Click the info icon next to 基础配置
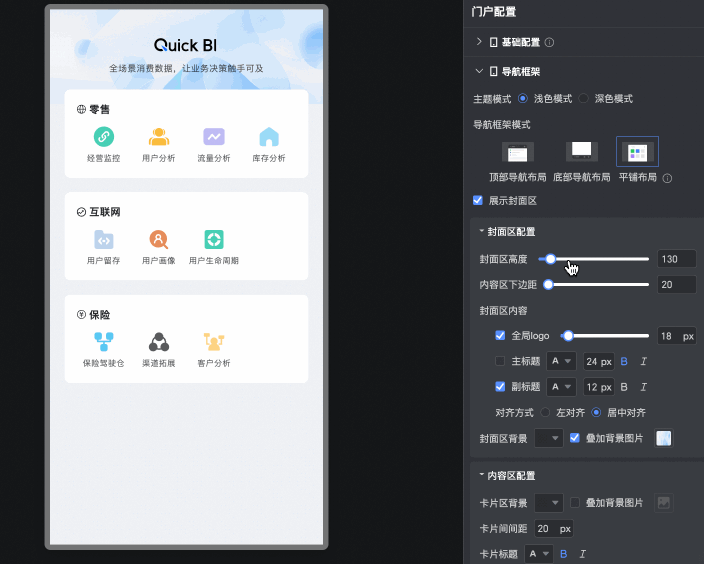Viewport: 704px width, 564px height. [x=549, y=42]
